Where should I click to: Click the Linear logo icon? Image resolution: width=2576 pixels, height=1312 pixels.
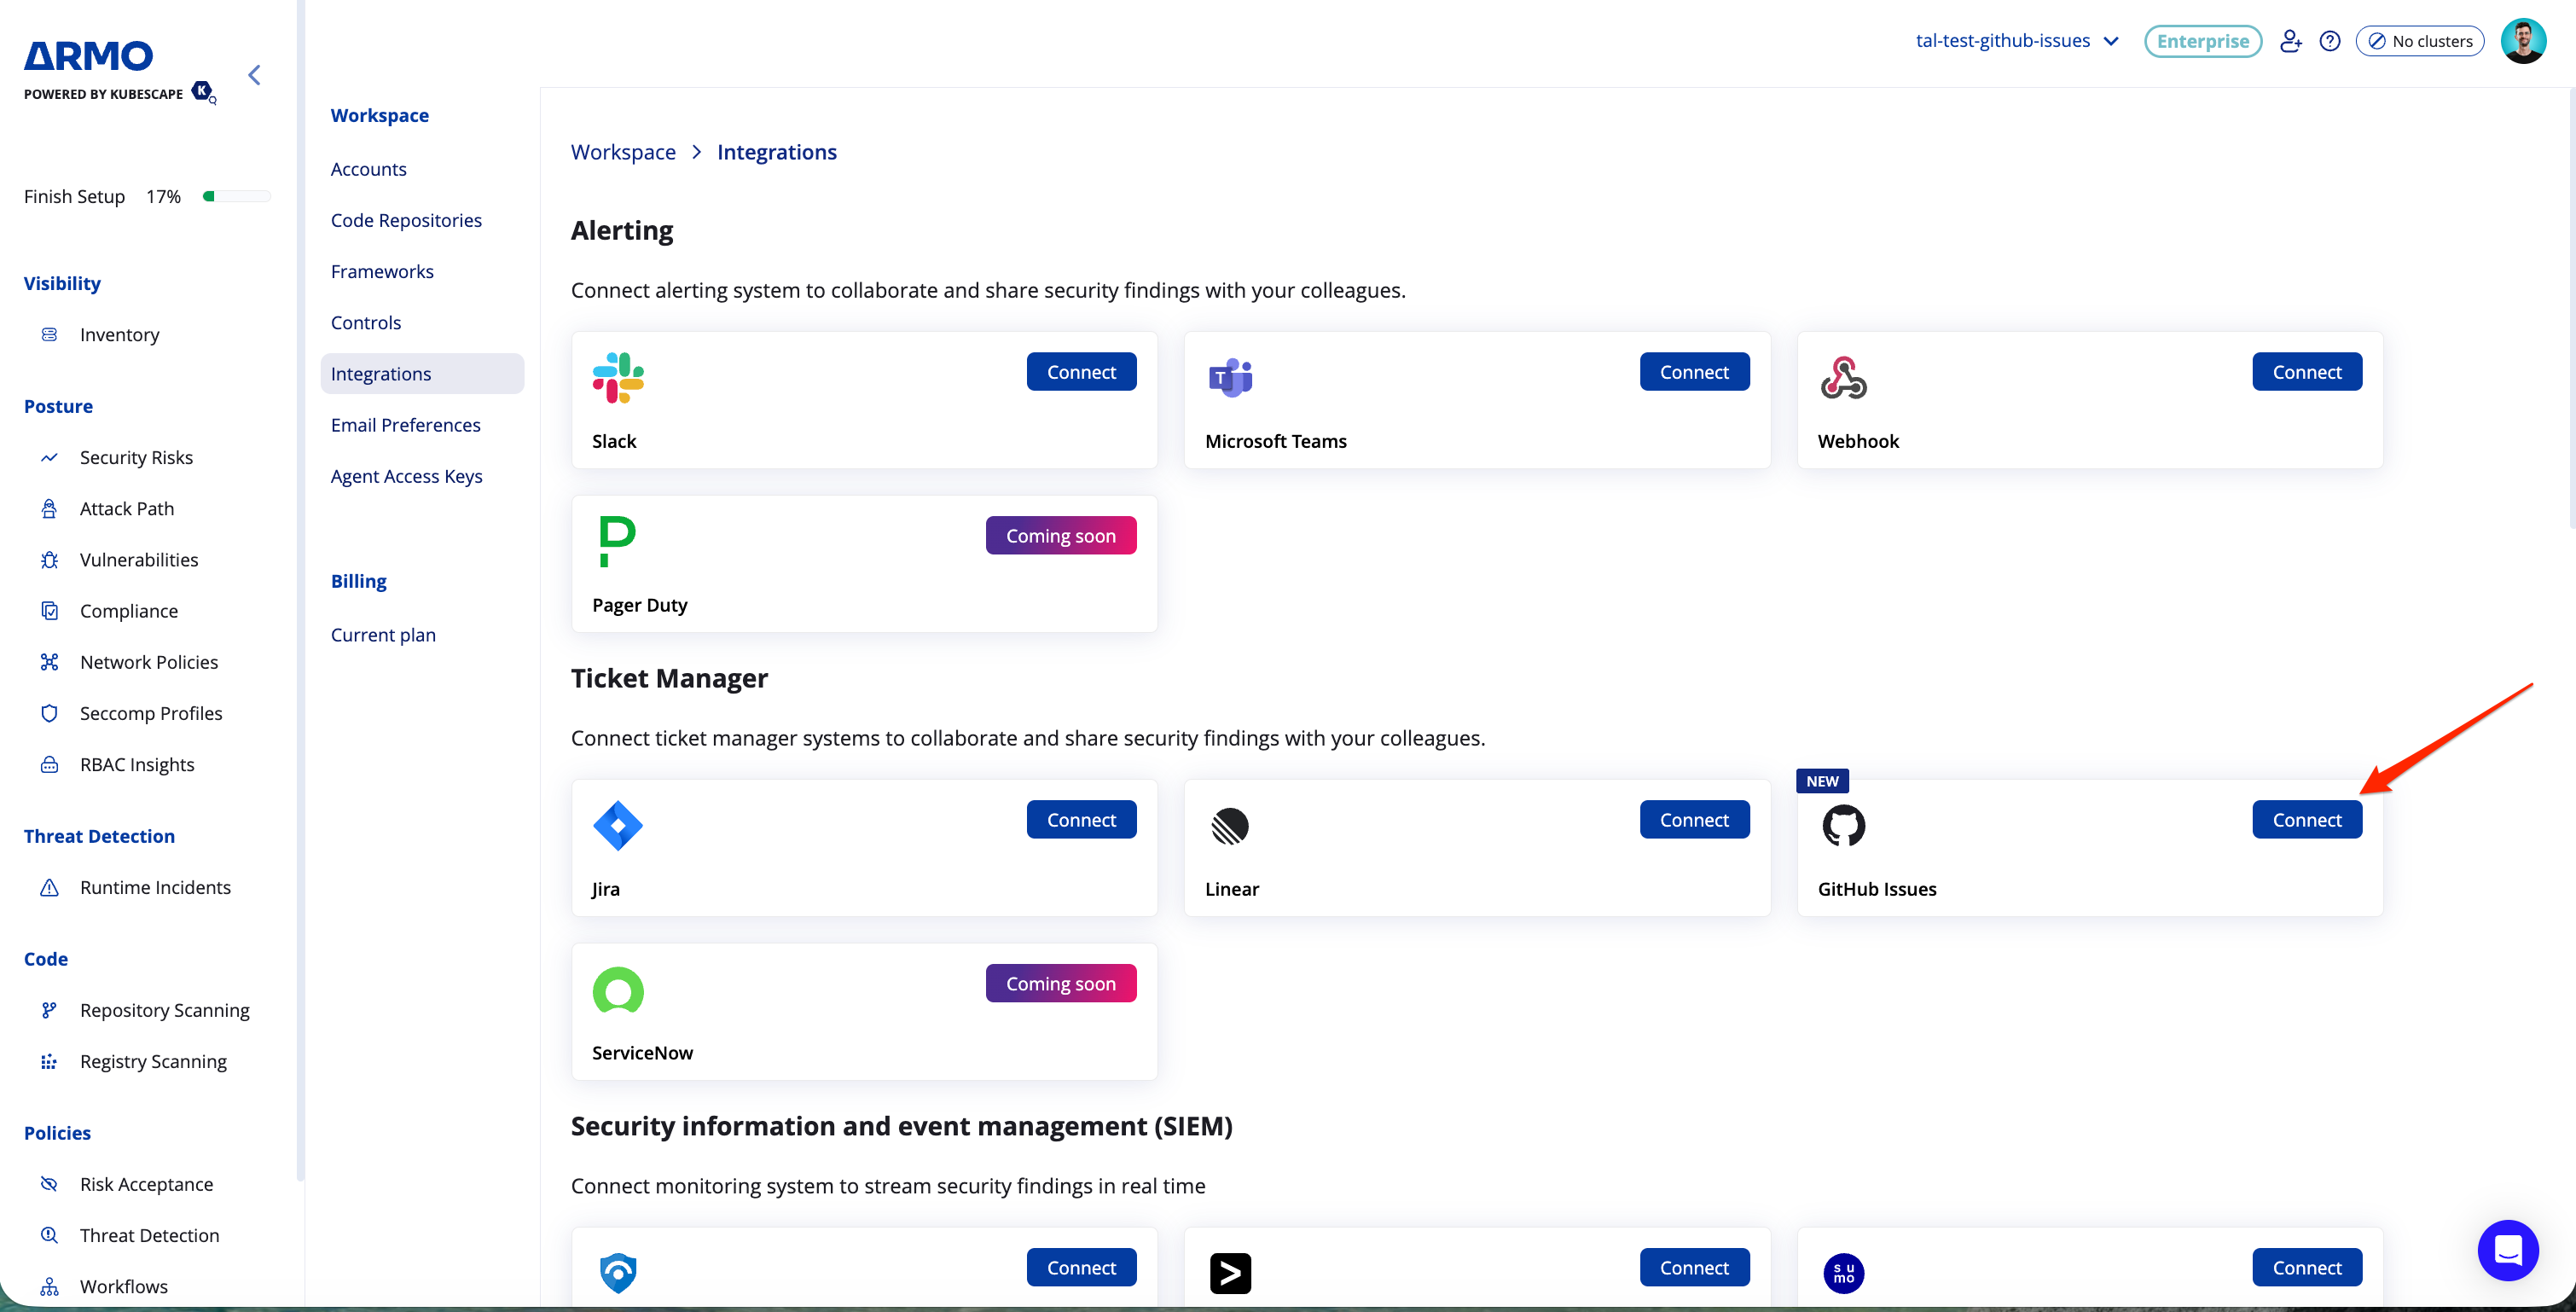point(1230,826)
